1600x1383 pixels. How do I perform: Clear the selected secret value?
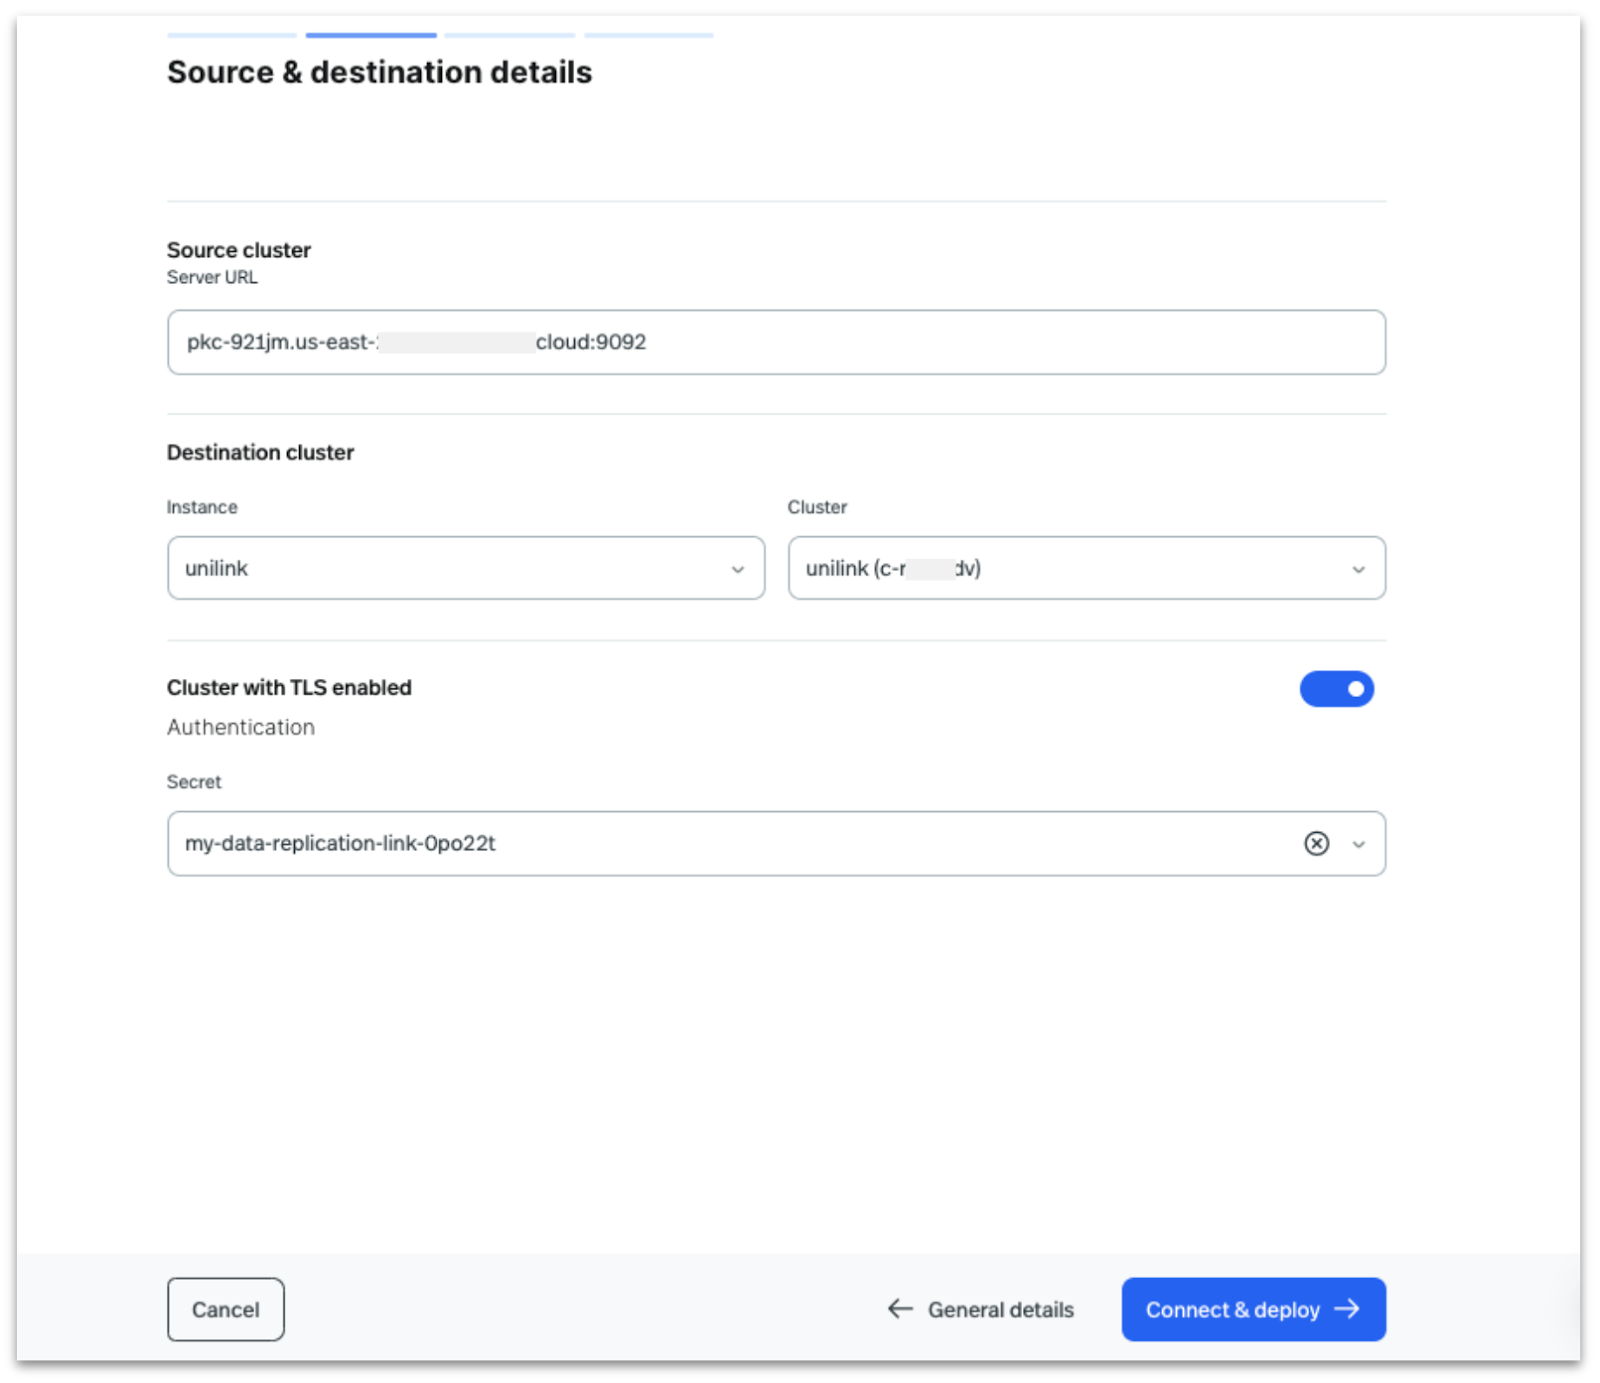coord(1316,843)
